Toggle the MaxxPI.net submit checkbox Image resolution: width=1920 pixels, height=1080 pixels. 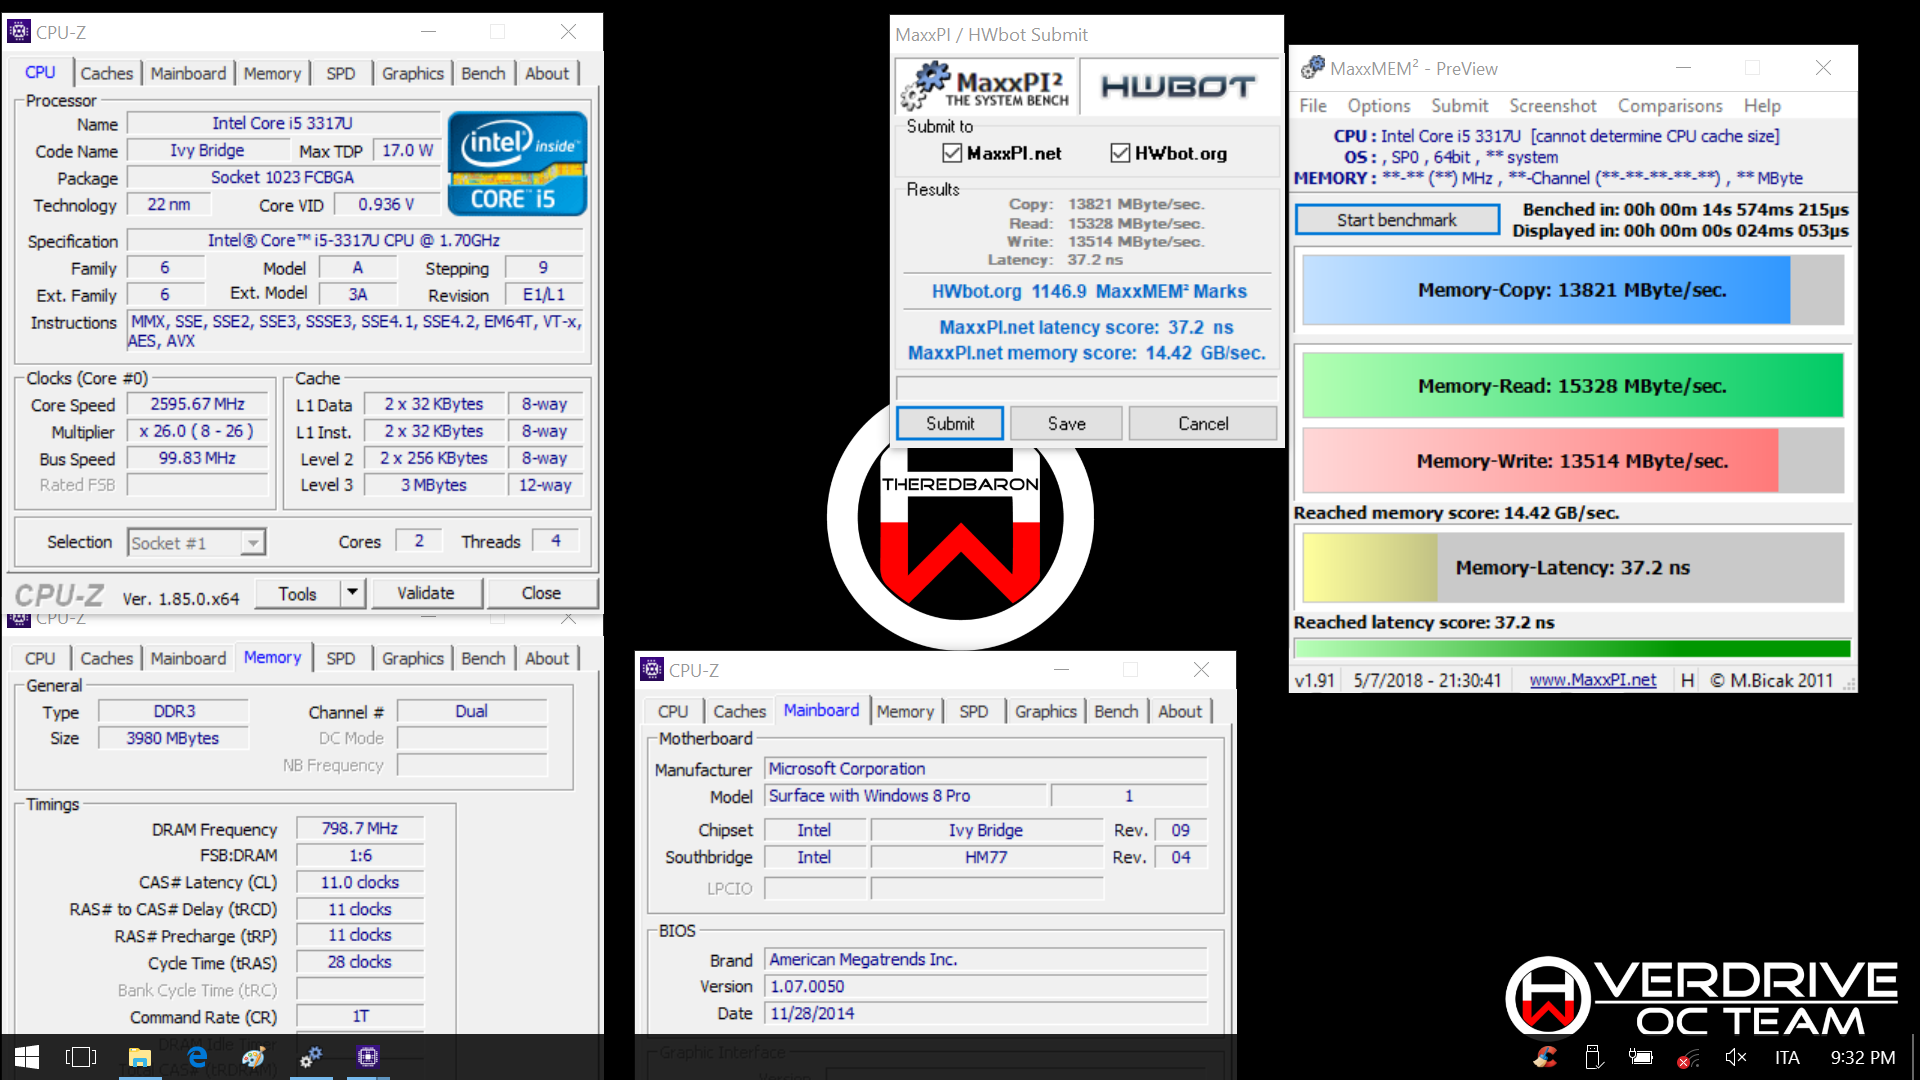pyautogui.click(x=952, y=153)
